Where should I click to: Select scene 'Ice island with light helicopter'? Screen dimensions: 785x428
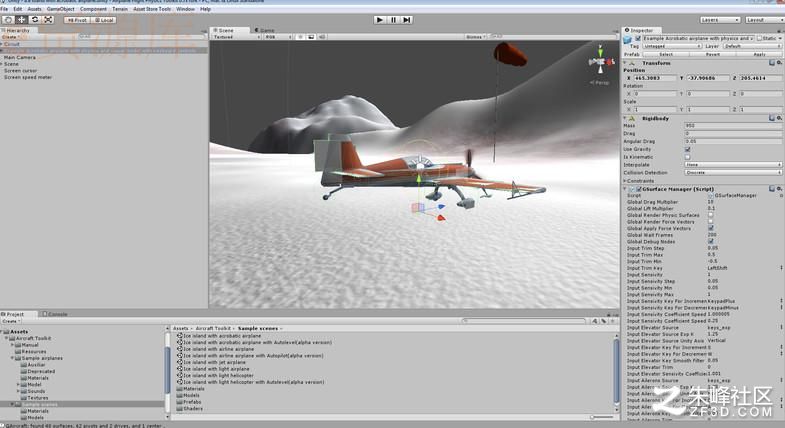tap(215, 375)
